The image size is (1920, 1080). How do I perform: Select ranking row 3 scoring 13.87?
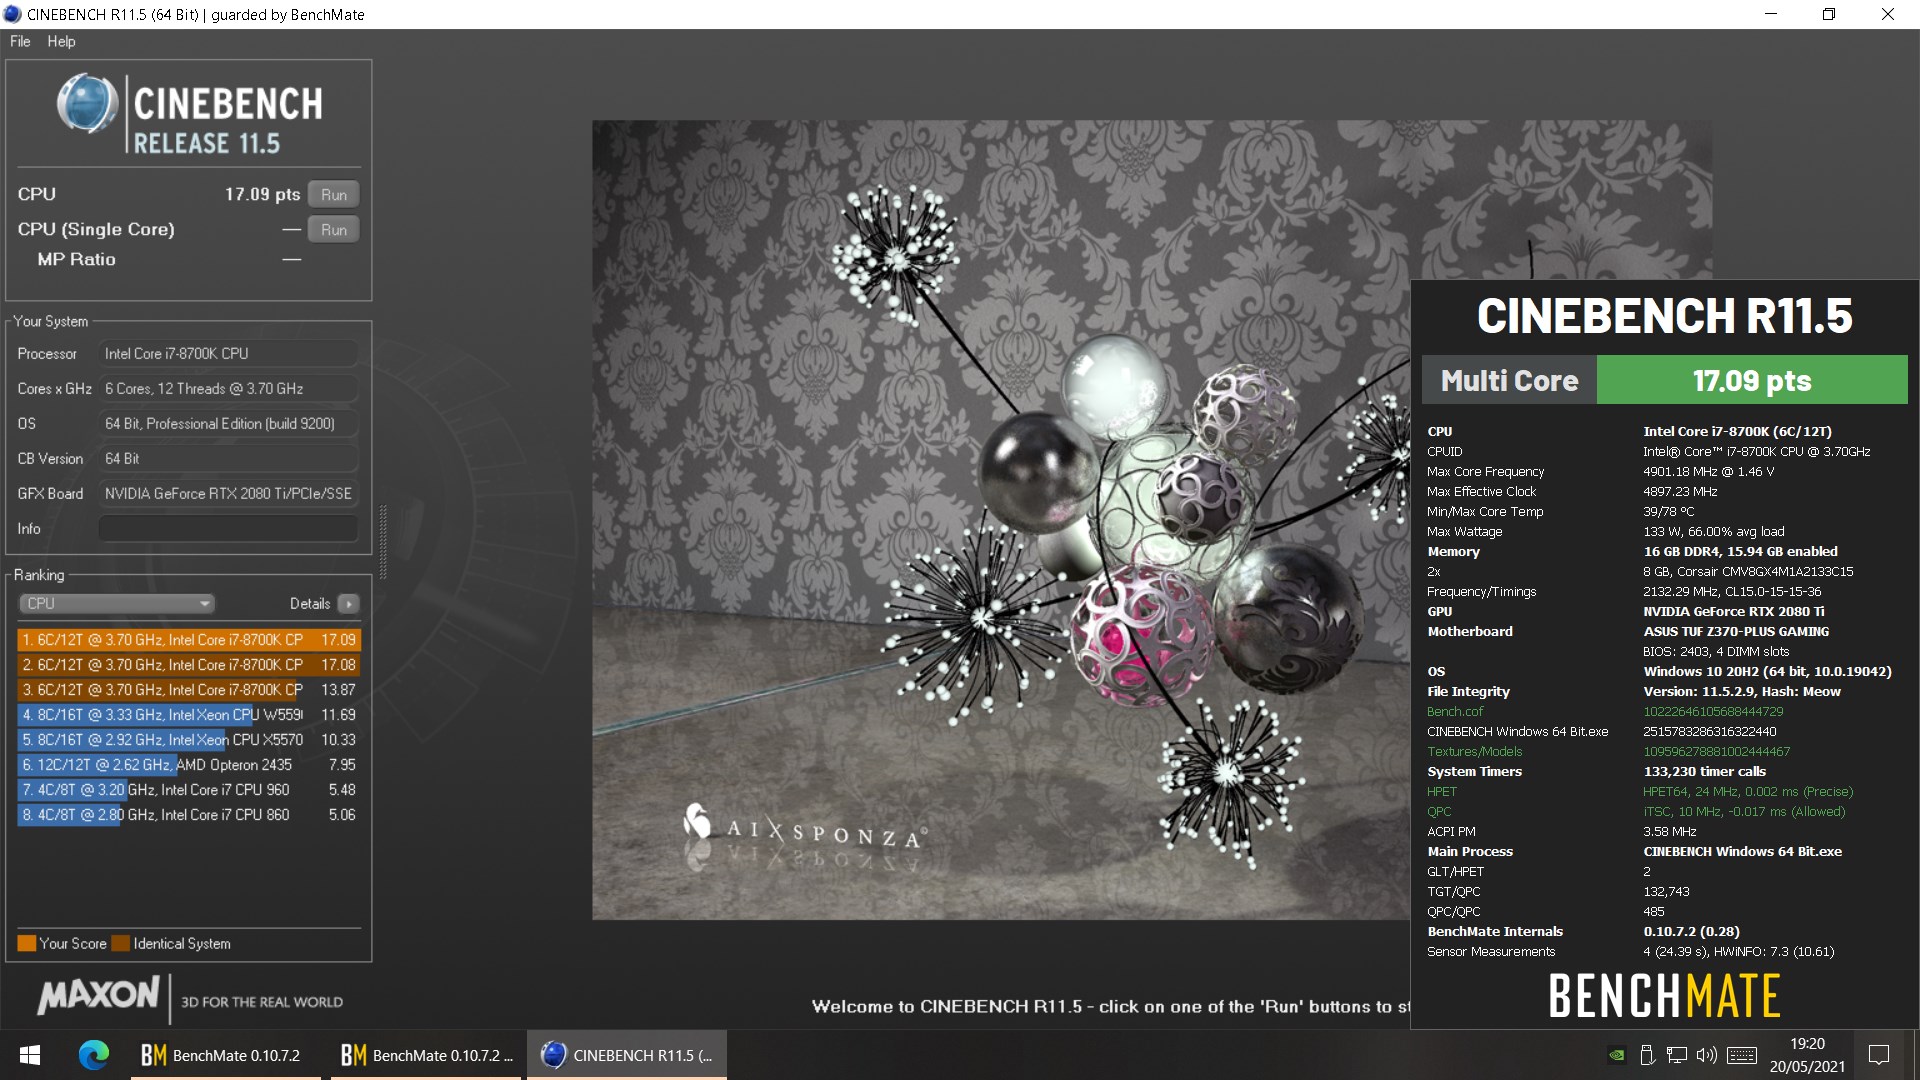(189, 690)
